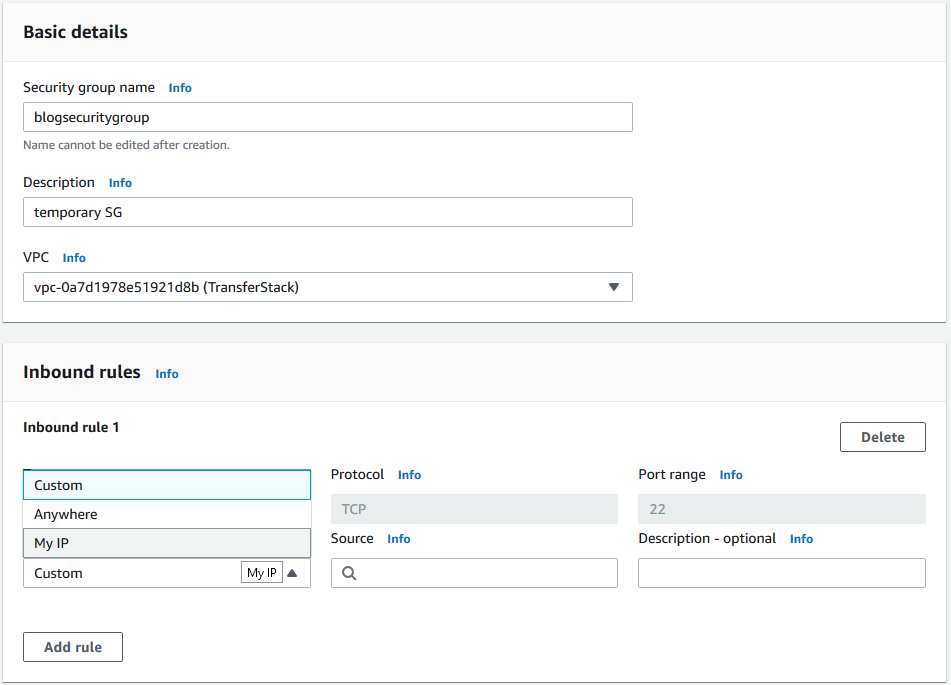Open the Info link next to Description
This screenshot has height=685, width=951.
tap(119, 183)
